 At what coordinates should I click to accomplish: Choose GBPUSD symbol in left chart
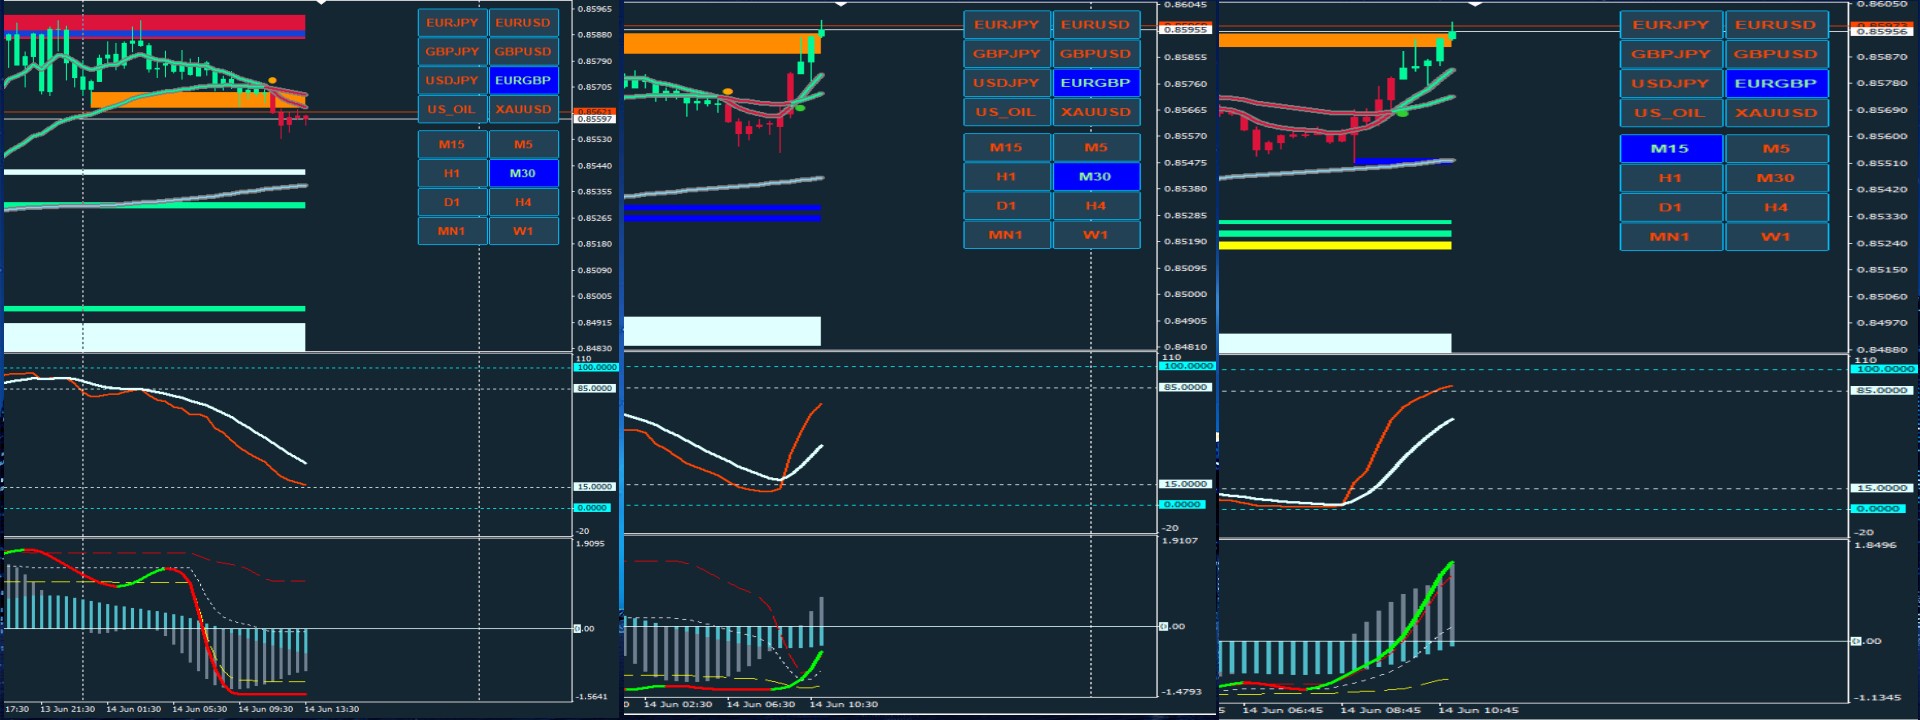point(523,52)
